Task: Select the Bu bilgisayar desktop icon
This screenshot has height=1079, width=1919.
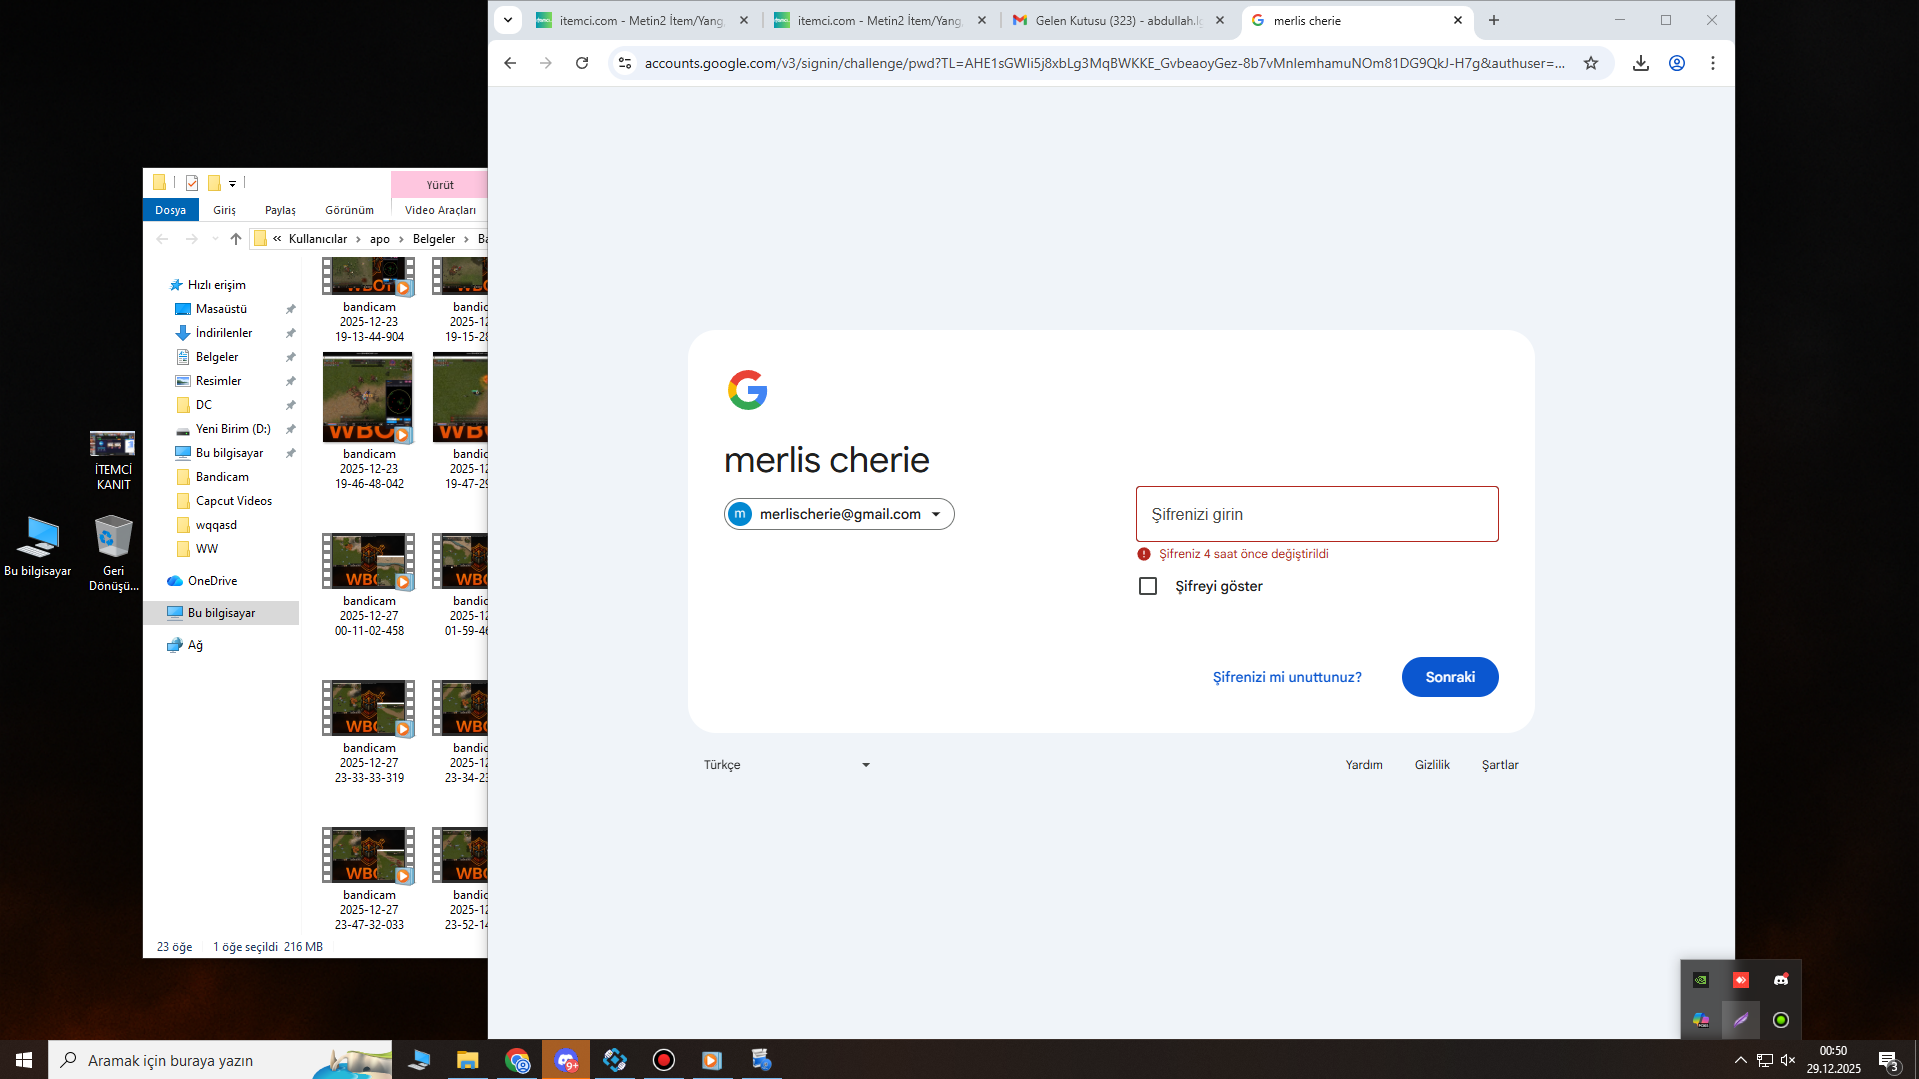Action: 38,546
